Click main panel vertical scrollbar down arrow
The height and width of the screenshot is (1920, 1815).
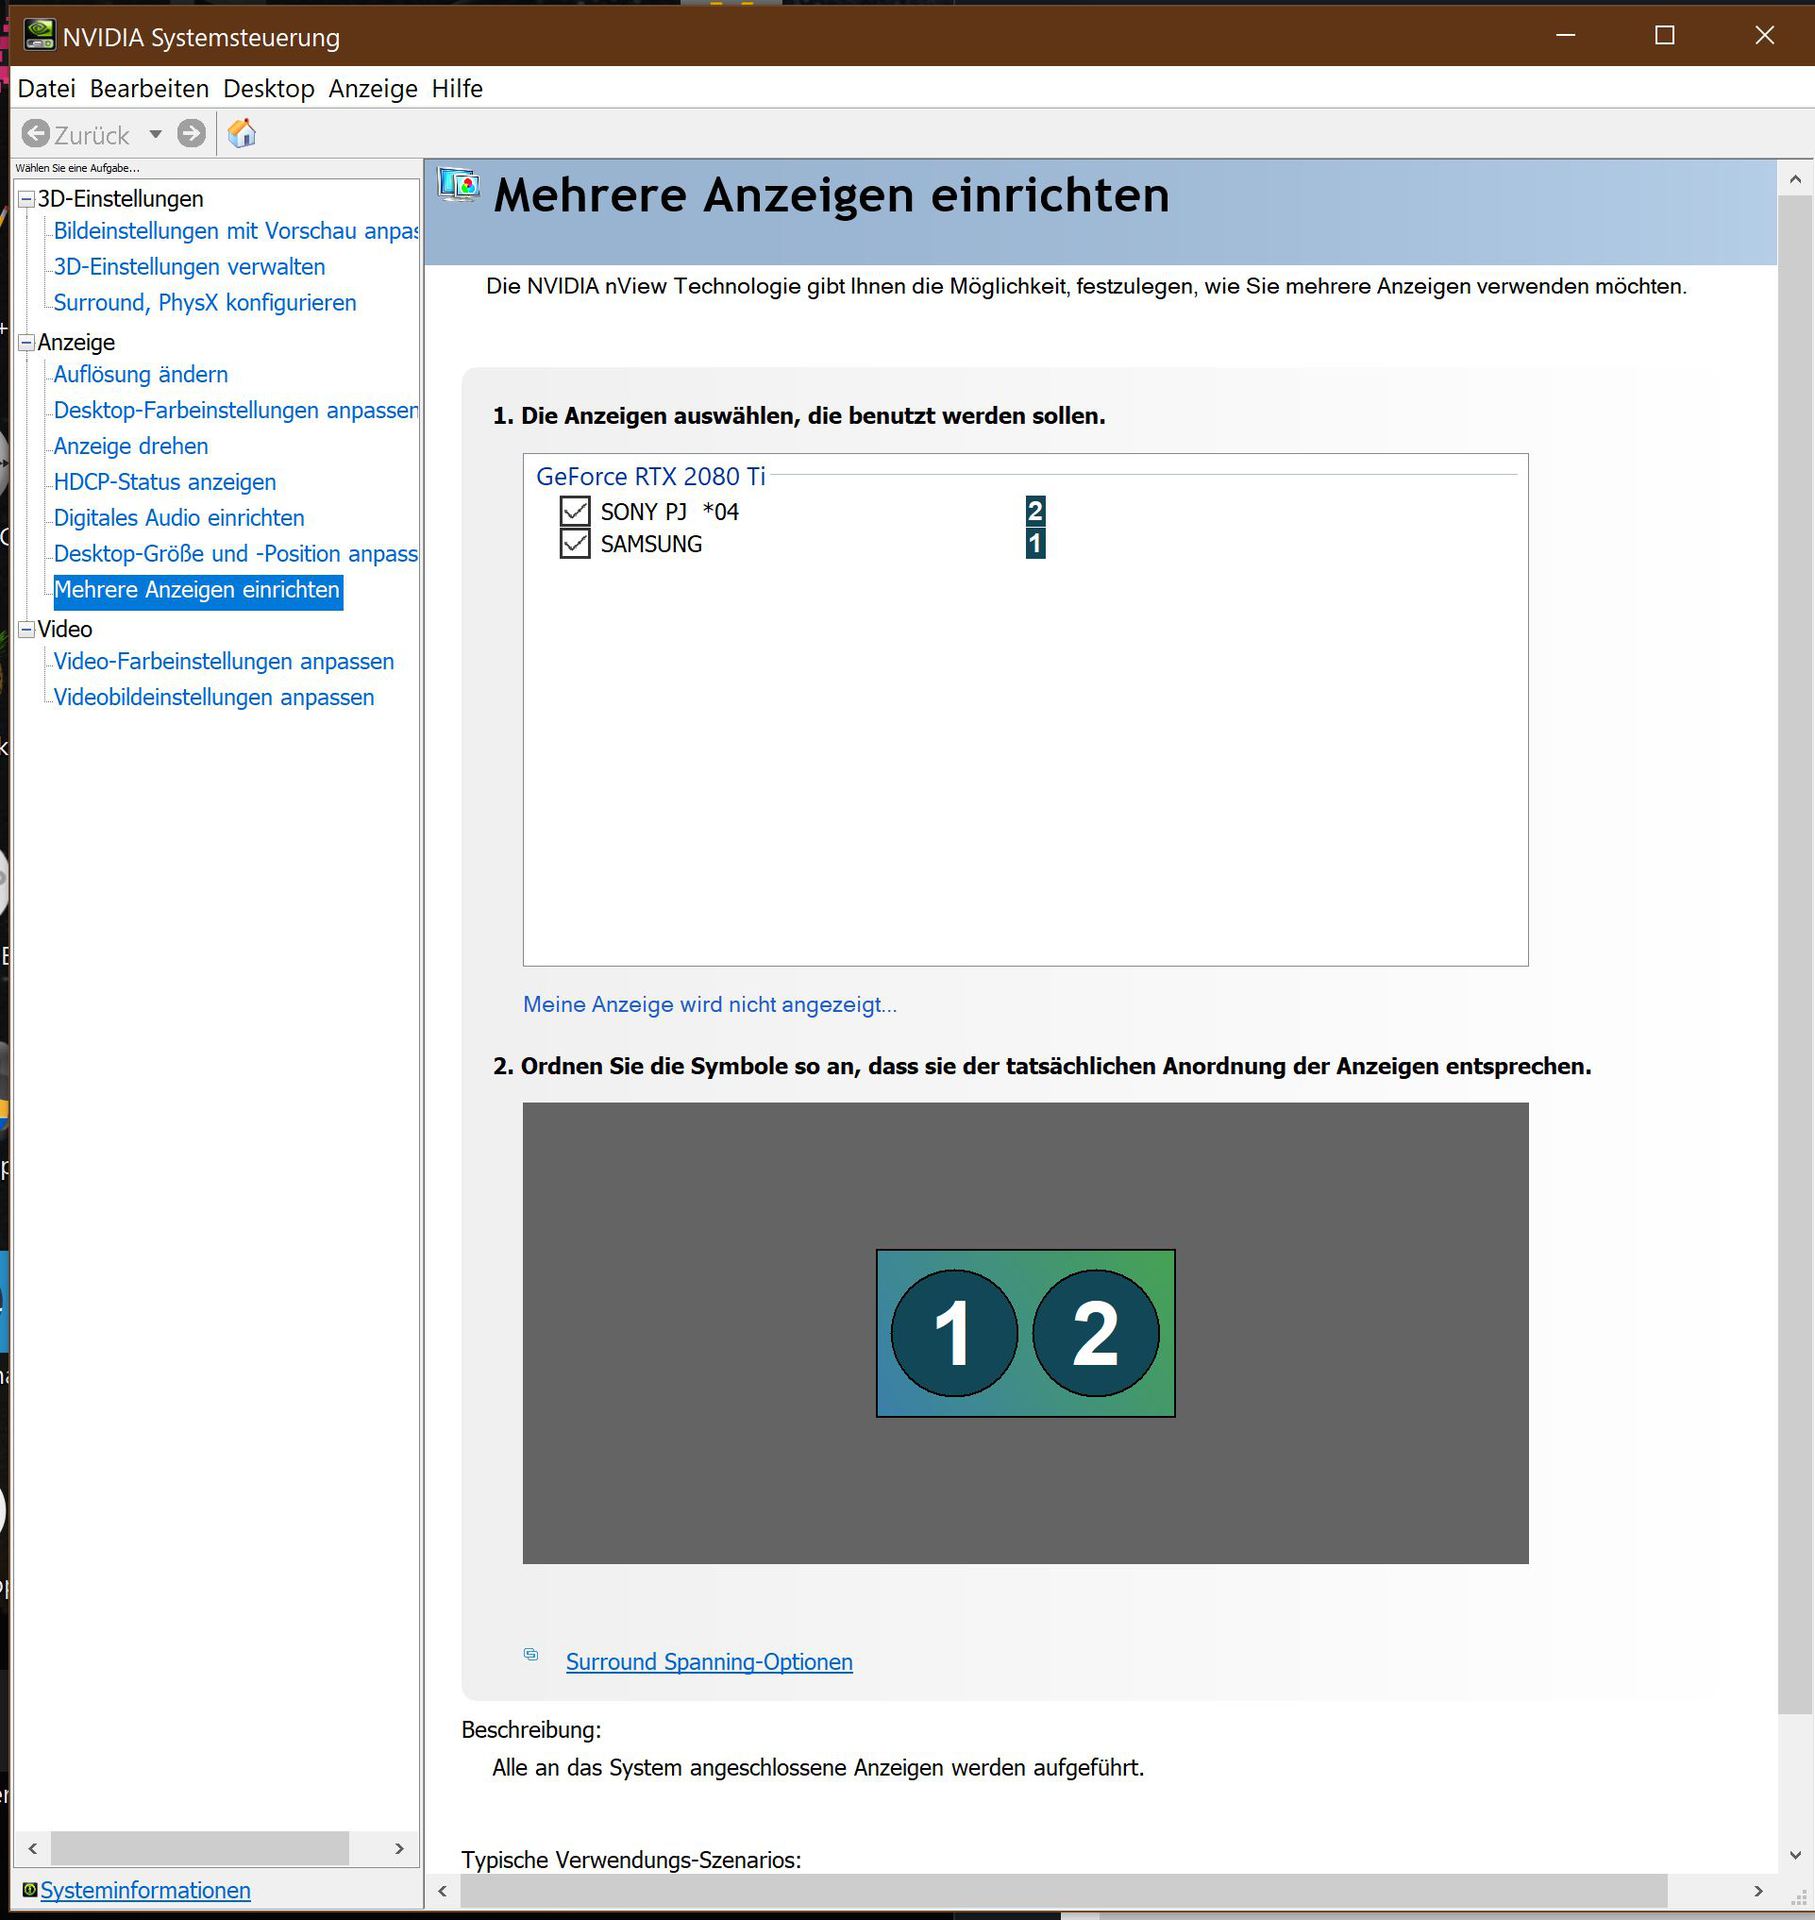coord(1795,1856)
